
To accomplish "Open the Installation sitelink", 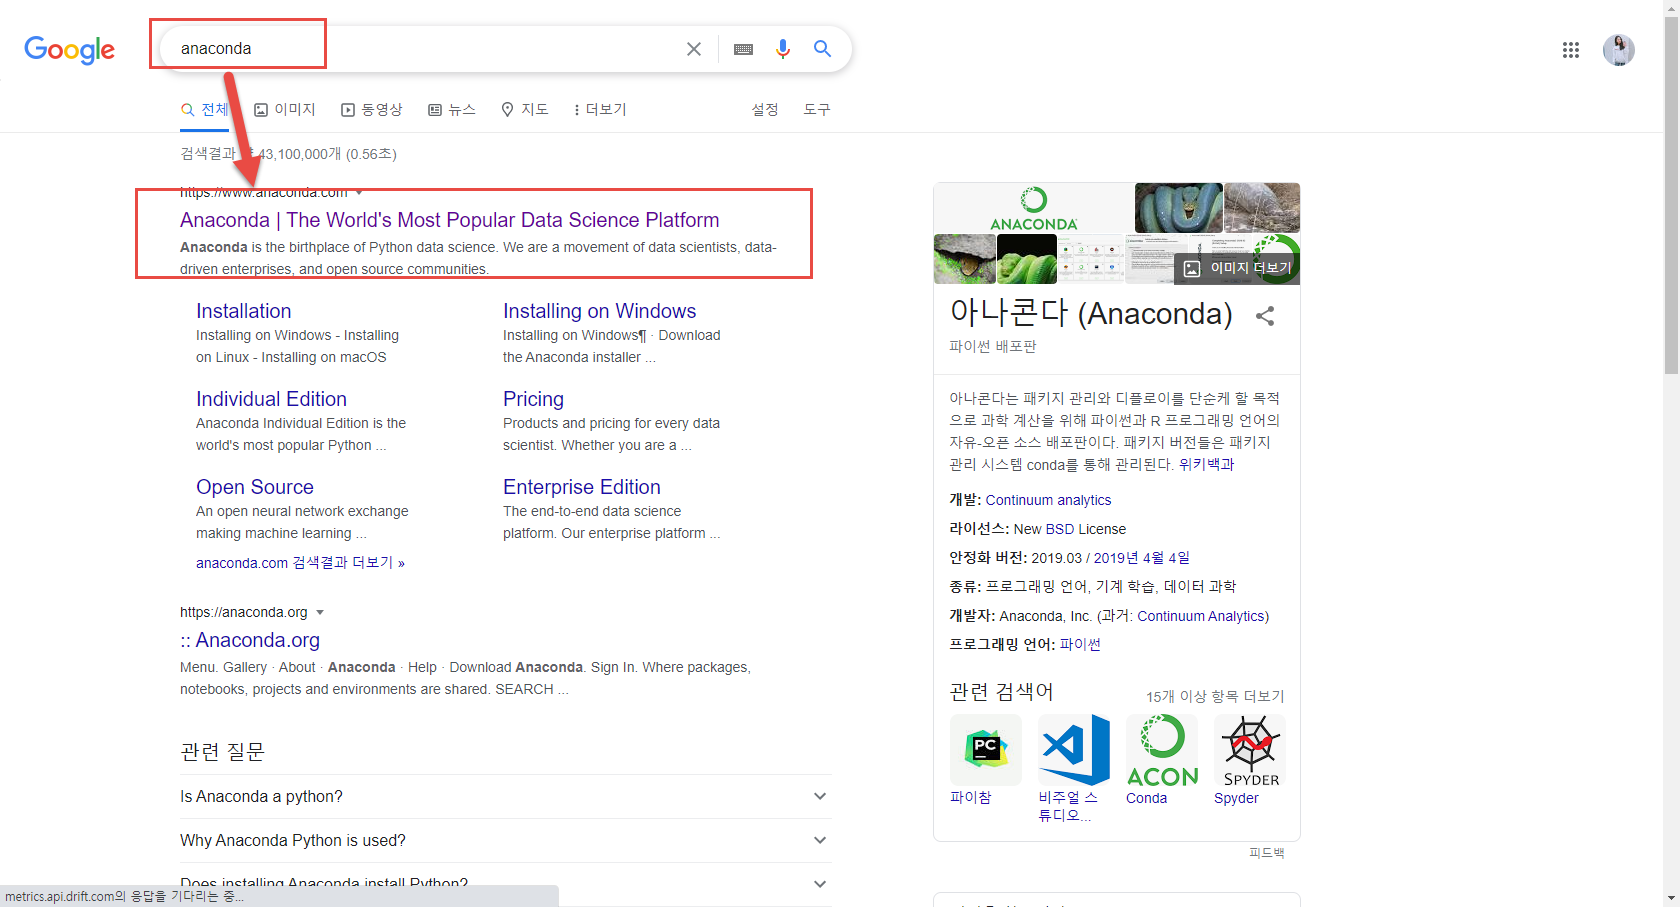I will (244, 311).
